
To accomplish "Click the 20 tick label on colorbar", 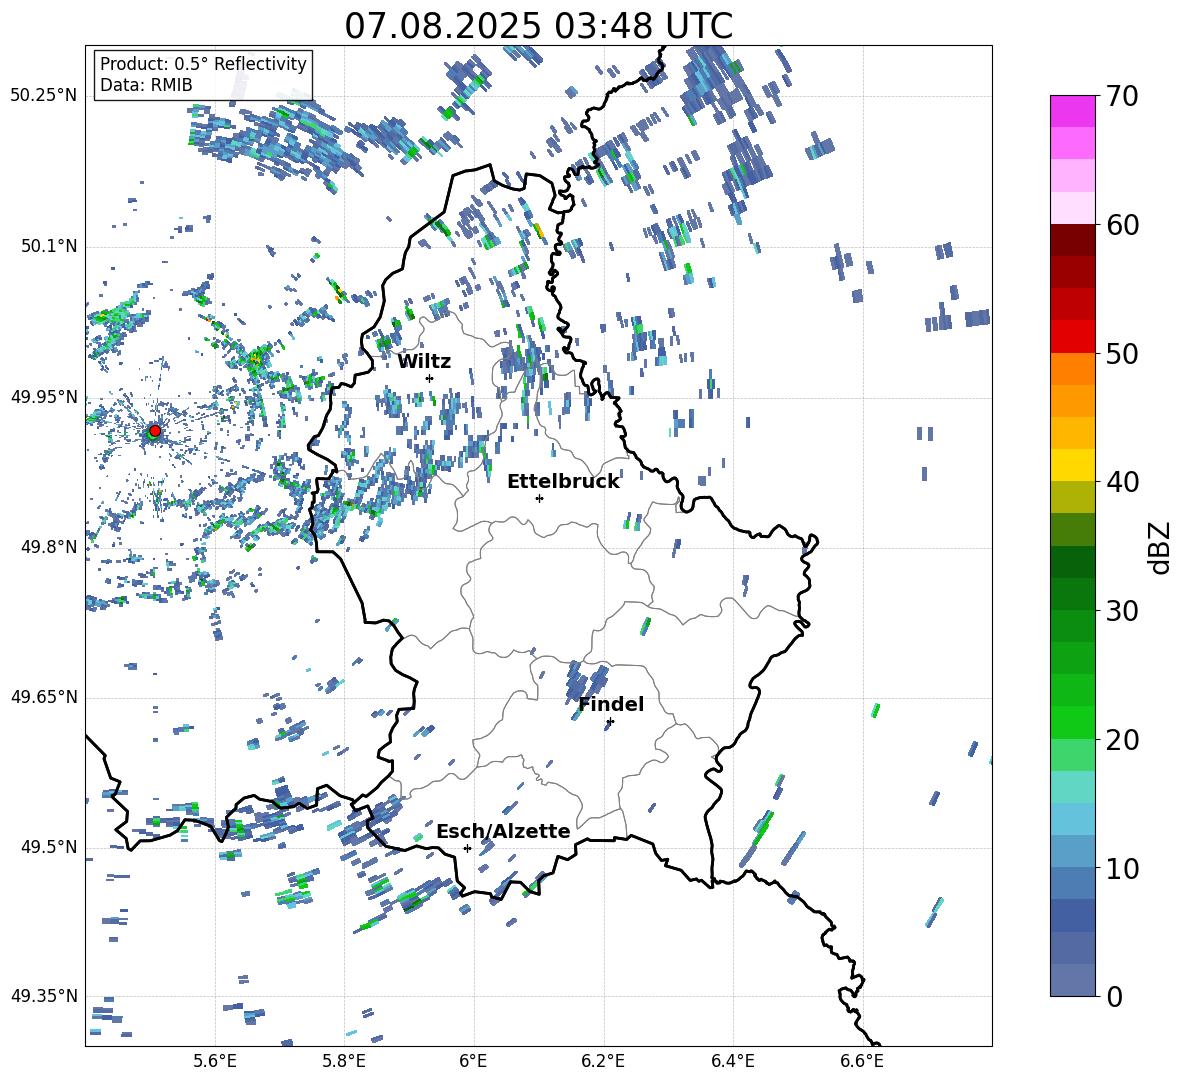I will tap(1120, 740).
